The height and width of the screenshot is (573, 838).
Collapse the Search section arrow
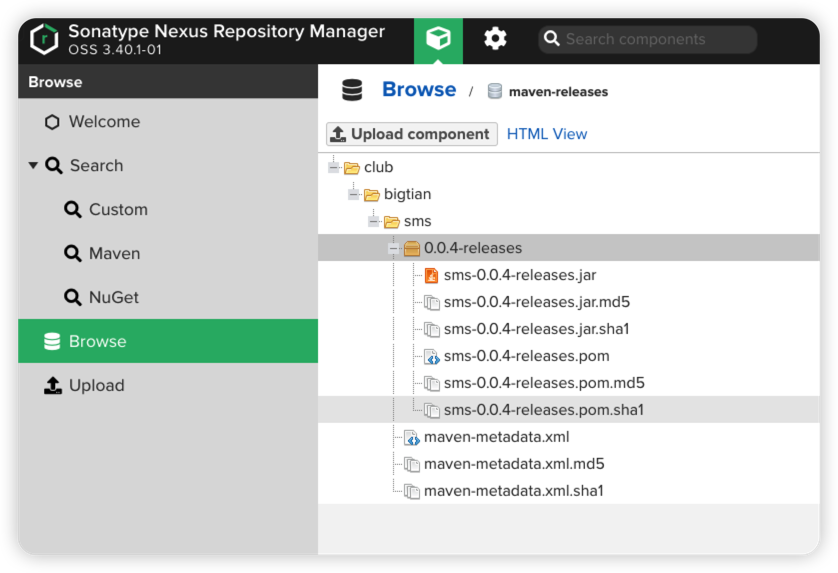tap(33, 165)
